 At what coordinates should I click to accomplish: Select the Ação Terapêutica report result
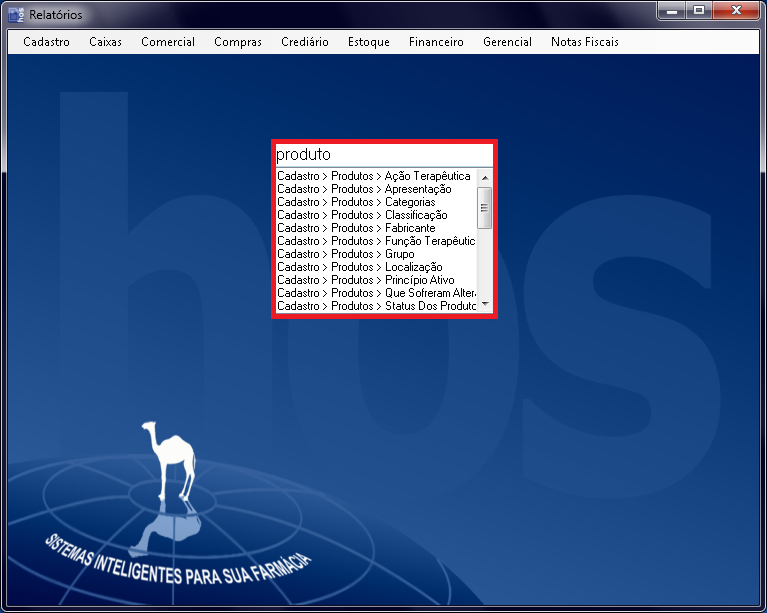tap(374, 176)
